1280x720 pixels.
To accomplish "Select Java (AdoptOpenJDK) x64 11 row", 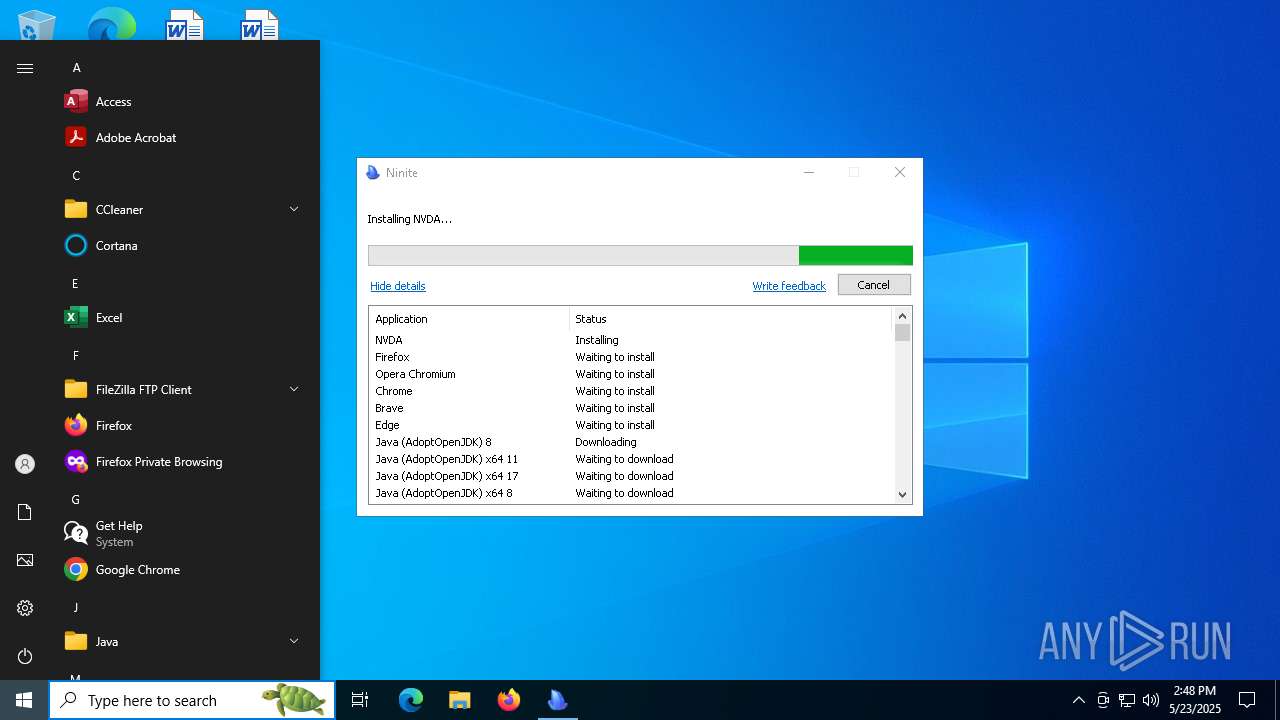I will [631, 459].
